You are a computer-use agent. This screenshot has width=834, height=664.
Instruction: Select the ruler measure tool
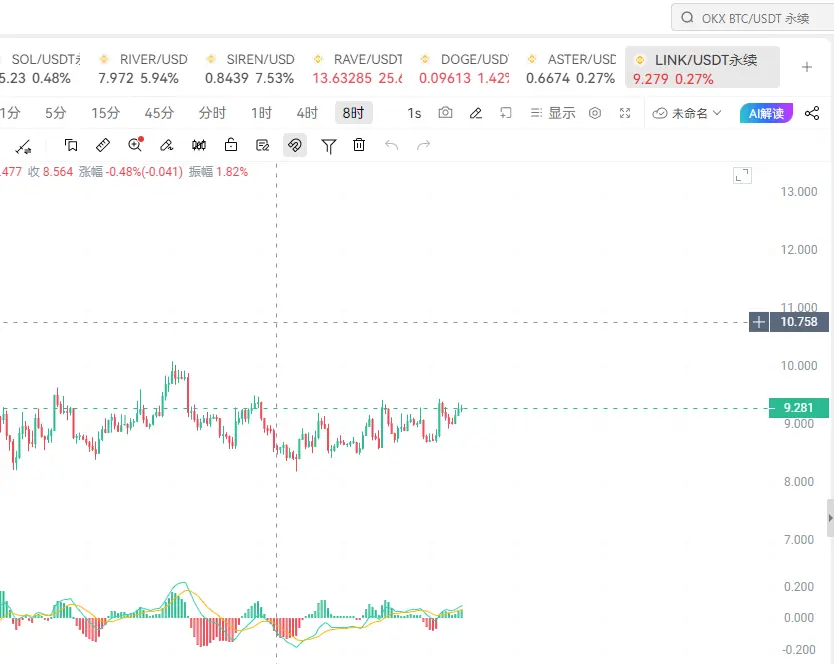(x=103, y=145)
